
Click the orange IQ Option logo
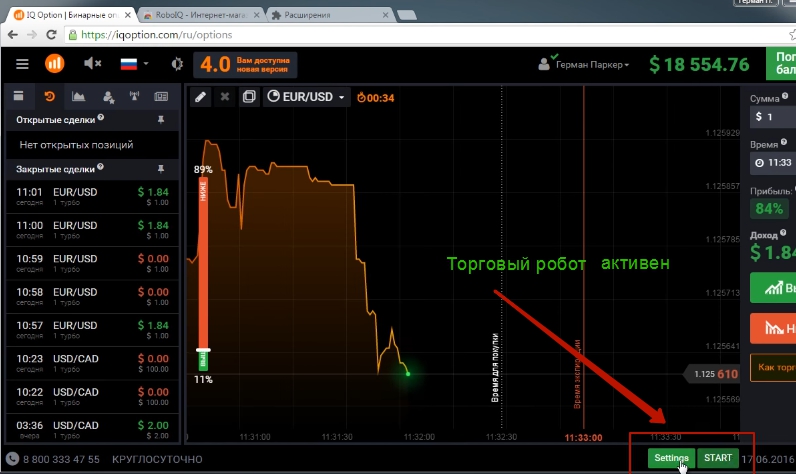coord(54,64)
